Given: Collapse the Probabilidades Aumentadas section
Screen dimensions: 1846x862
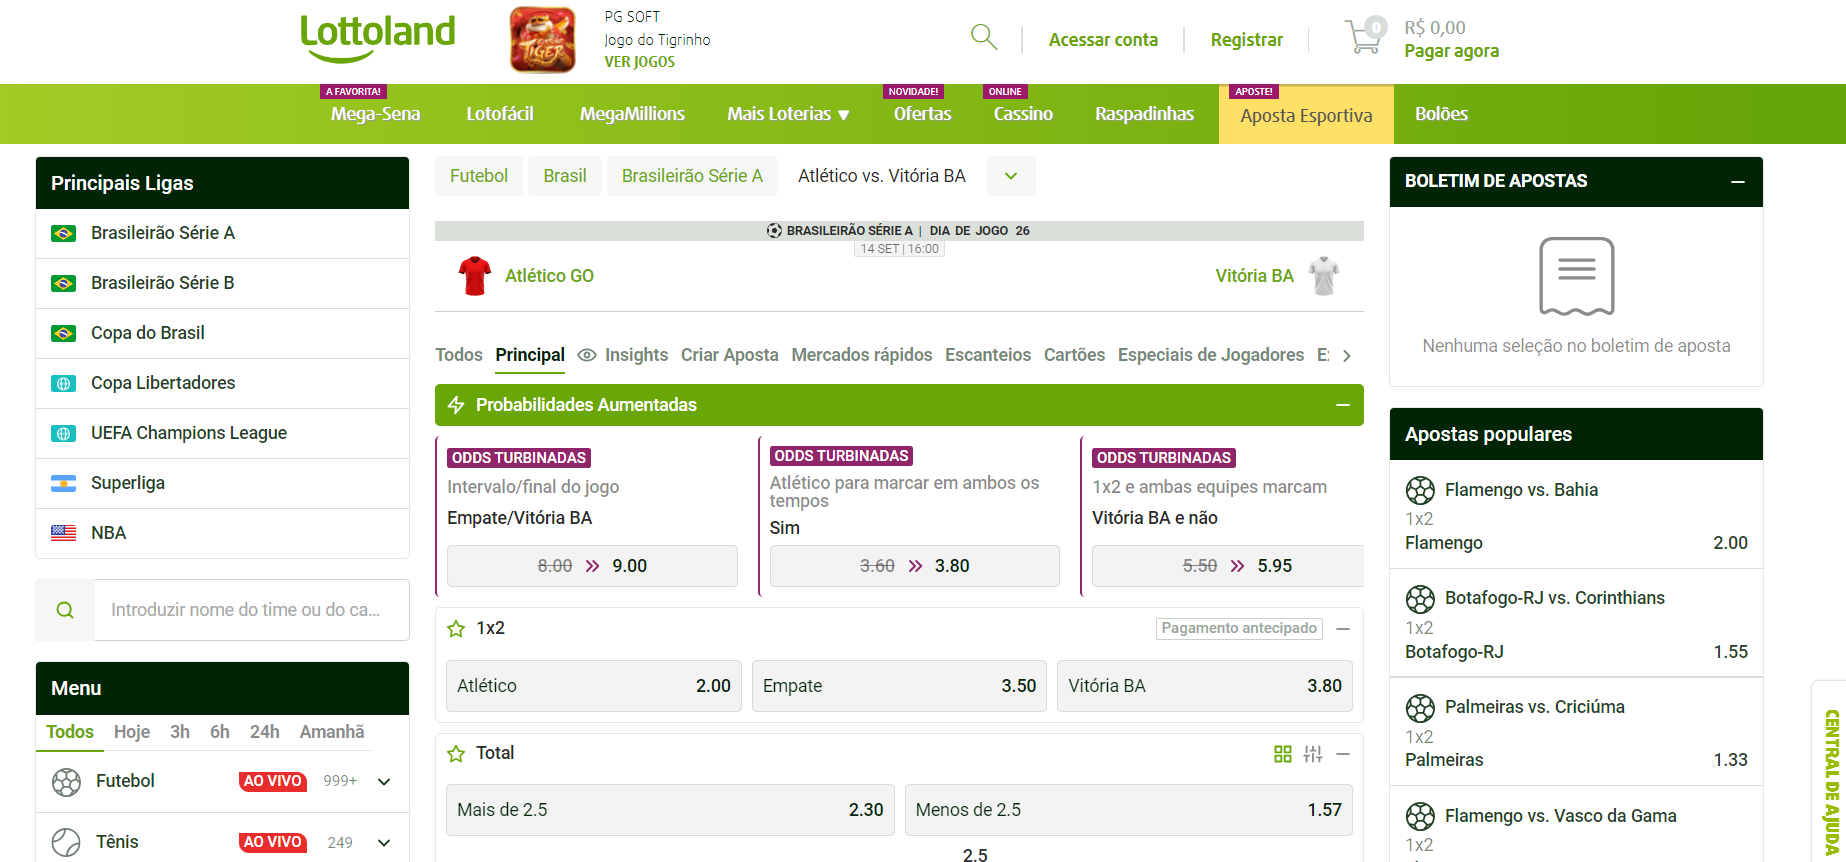Looking at the screenshot, I should coord(1343,405).
